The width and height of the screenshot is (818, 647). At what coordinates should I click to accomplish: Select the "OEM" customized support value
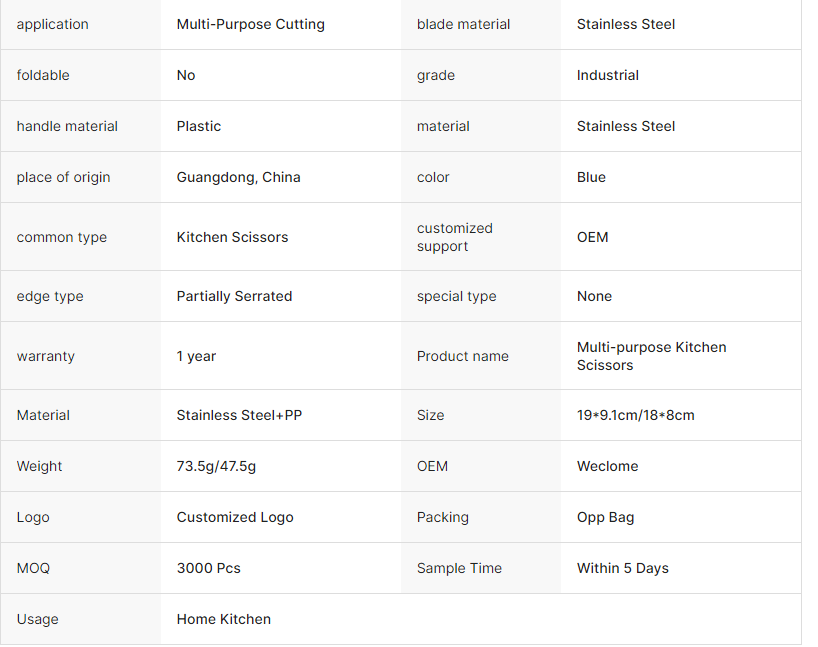pyautogui.click(x=592, y=237)
